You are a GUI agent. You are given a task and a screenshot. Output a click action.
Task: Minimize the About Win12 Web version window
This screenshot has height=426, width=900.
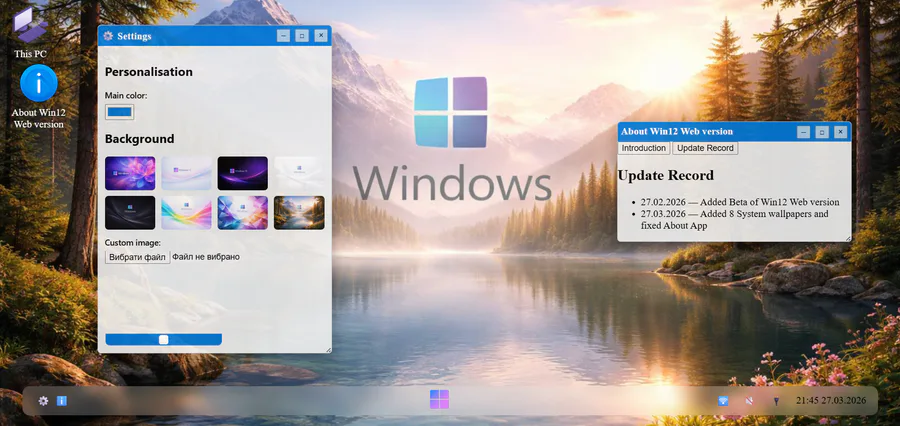804,132
